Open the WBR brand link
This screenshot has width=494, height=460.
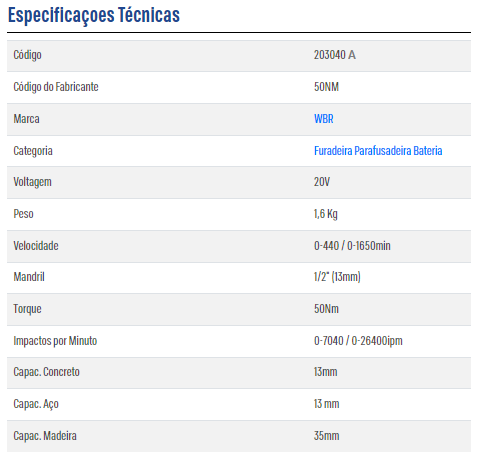point(323,119)
